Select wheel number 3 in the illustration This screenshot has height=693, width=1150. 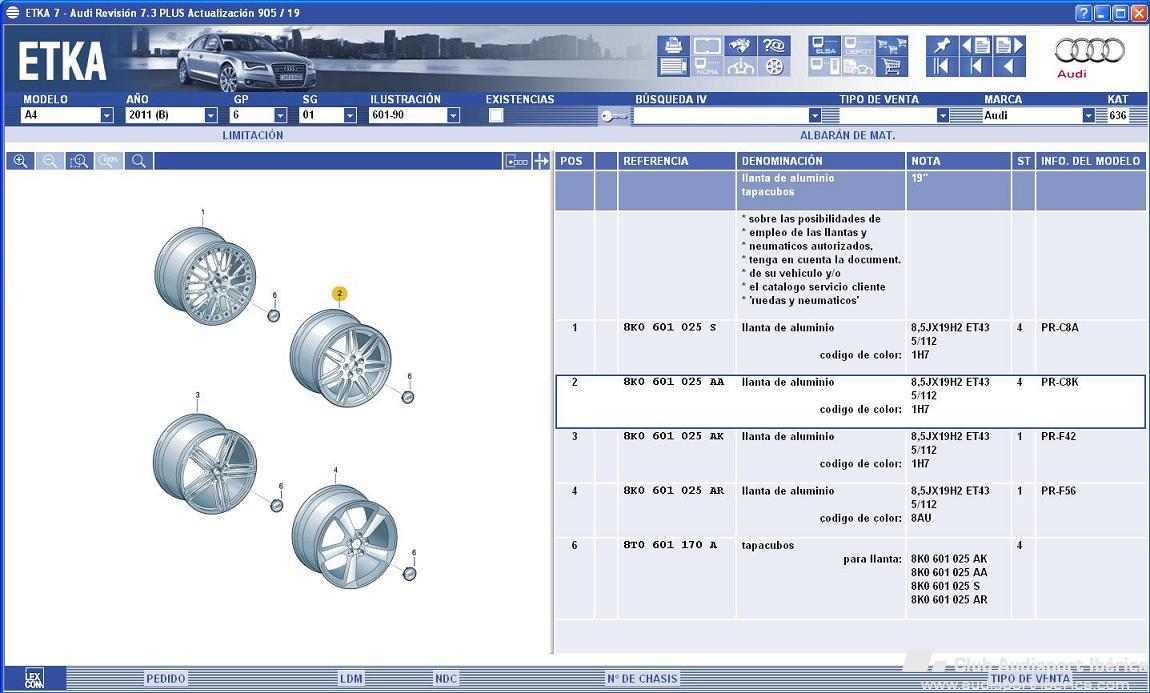pos(205,463)
